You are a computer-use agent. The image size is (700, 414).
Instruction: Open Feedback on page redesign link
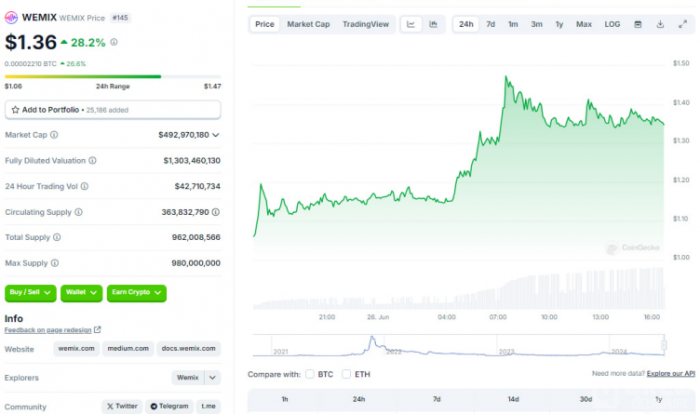click(48, 330)
